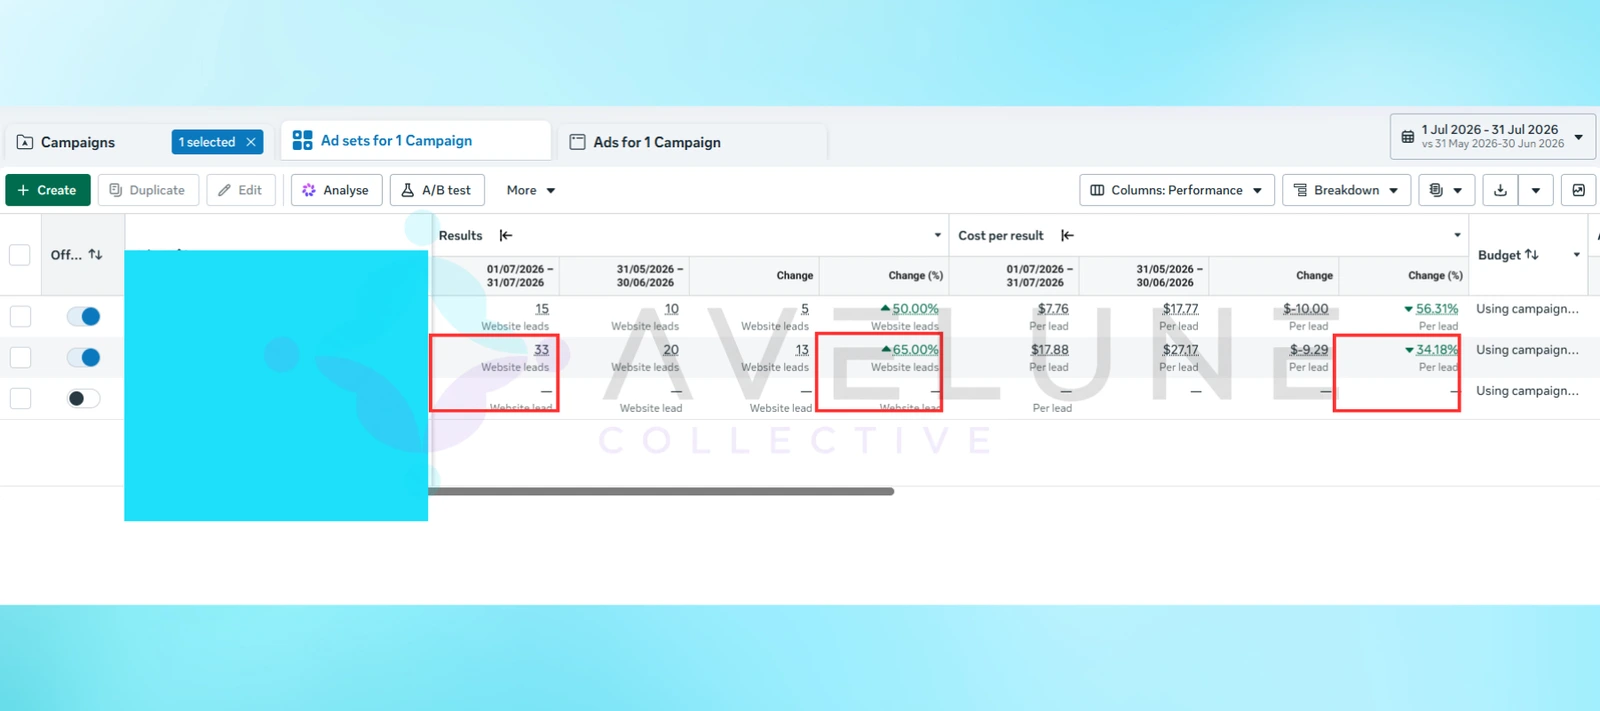This screenshot has height=711, width=1600.
Task: Tick the checkbox for the 15 leads row
Action: (20, 317)
